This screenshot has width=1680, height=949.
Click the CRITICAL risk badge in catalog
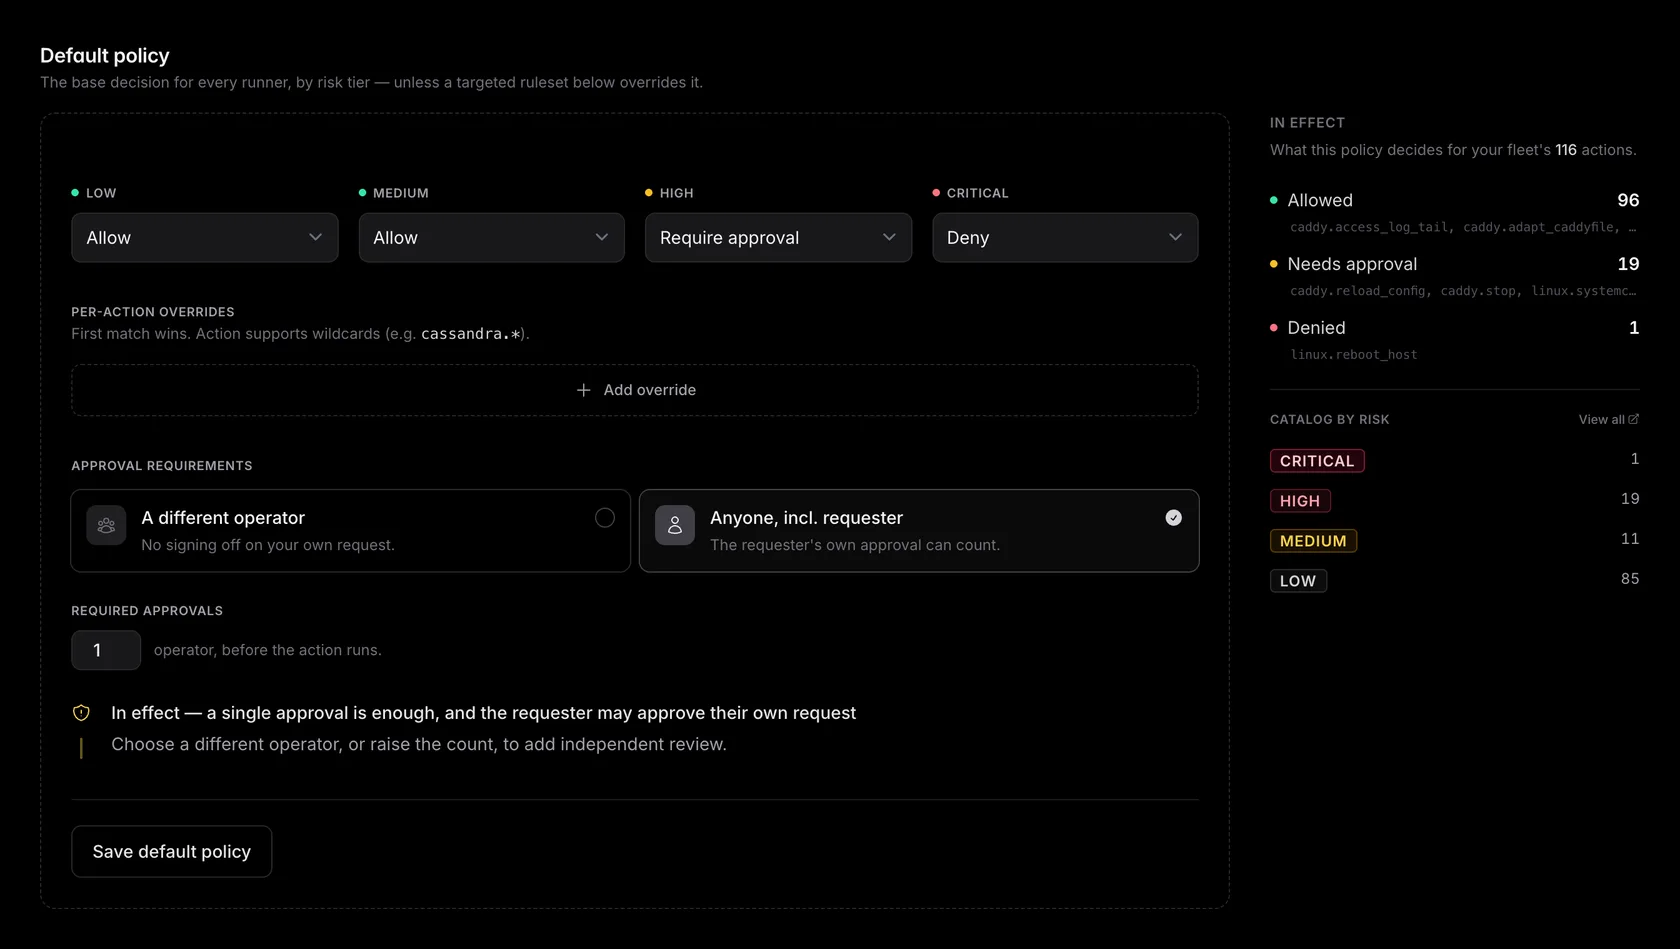[1317, 461]
